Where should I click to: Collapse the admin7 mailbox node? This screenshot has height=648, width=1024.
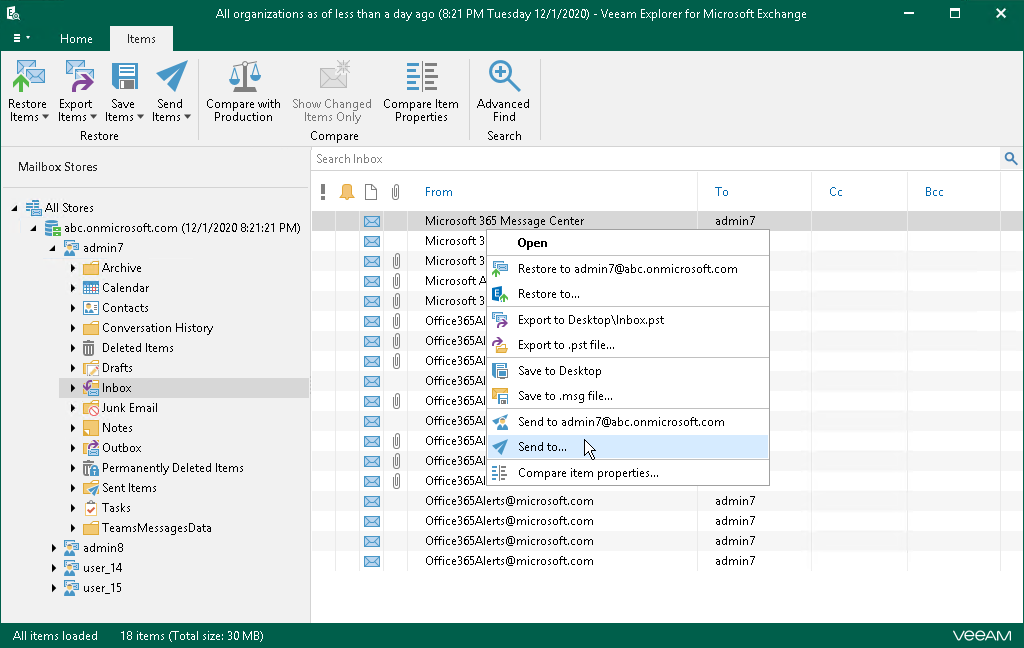point(53,248)
